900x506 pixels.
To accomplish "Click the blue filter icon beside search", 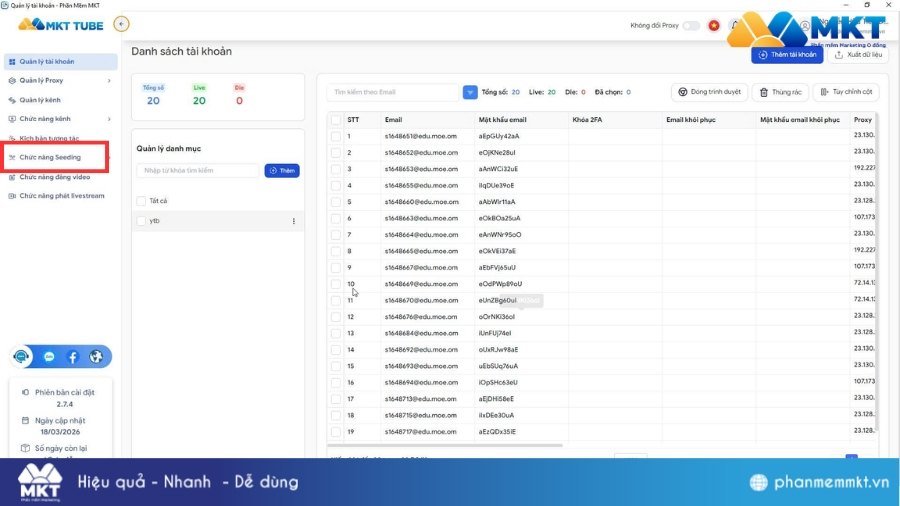I will click(x=470, y=92).
